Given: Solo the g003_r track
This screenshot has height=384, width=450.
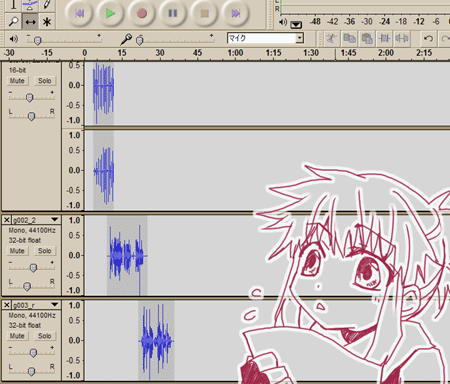Looking at the screenshot, I should [x=45, y=336].
